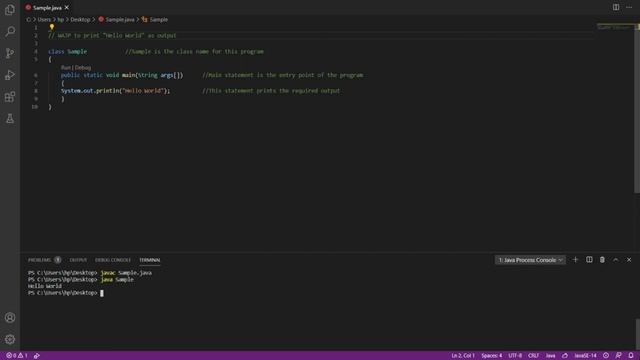Click the terminal panel scrollbar
640x360 pixels.
point(637,333)
